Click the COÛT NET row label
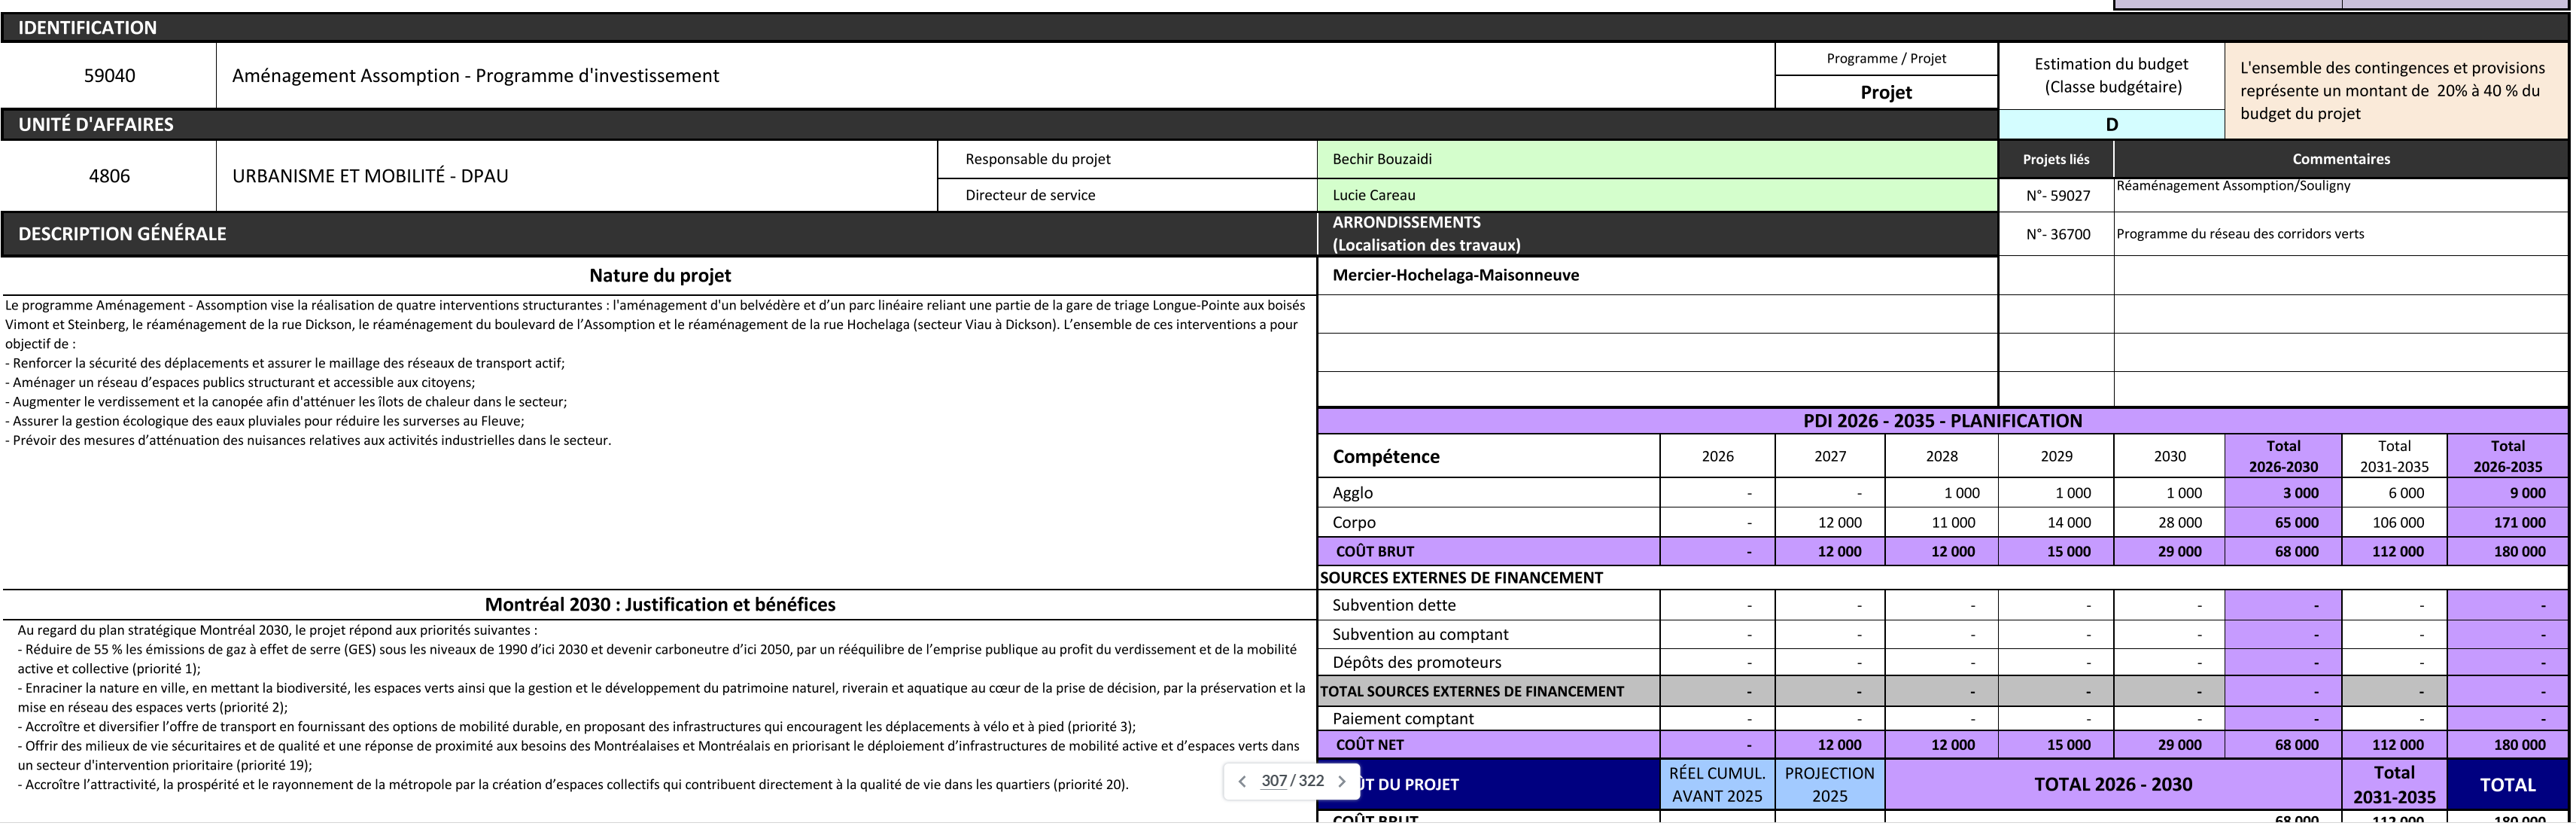The image size is (2576, 829). [x=1369, y=745]
